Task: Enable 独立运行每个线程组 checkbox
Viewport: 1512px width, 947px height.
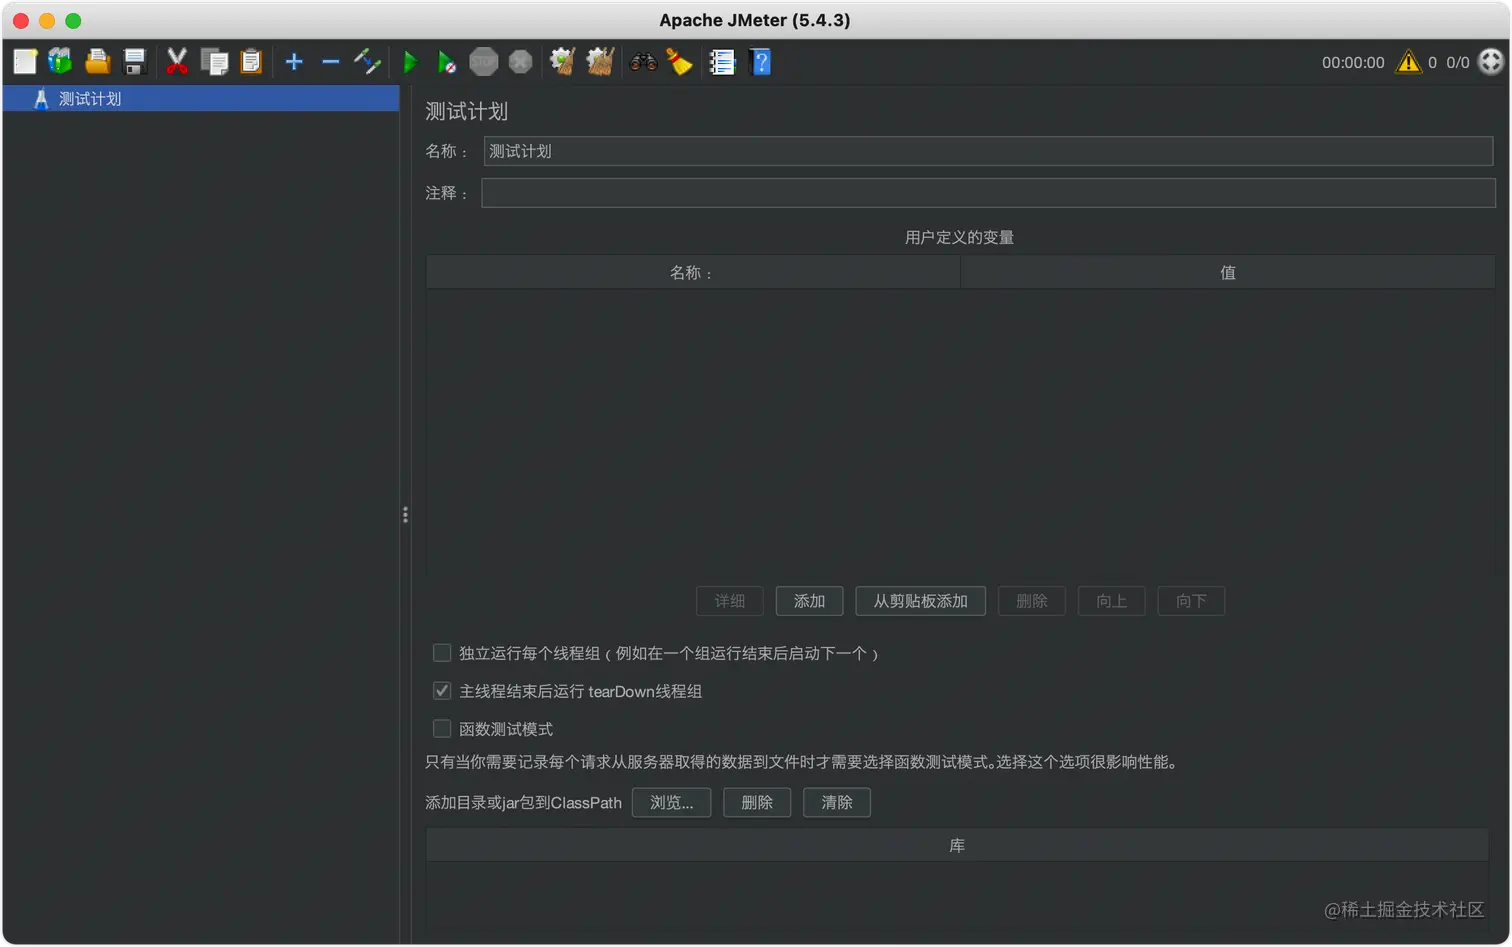Action: click(441, 652)
